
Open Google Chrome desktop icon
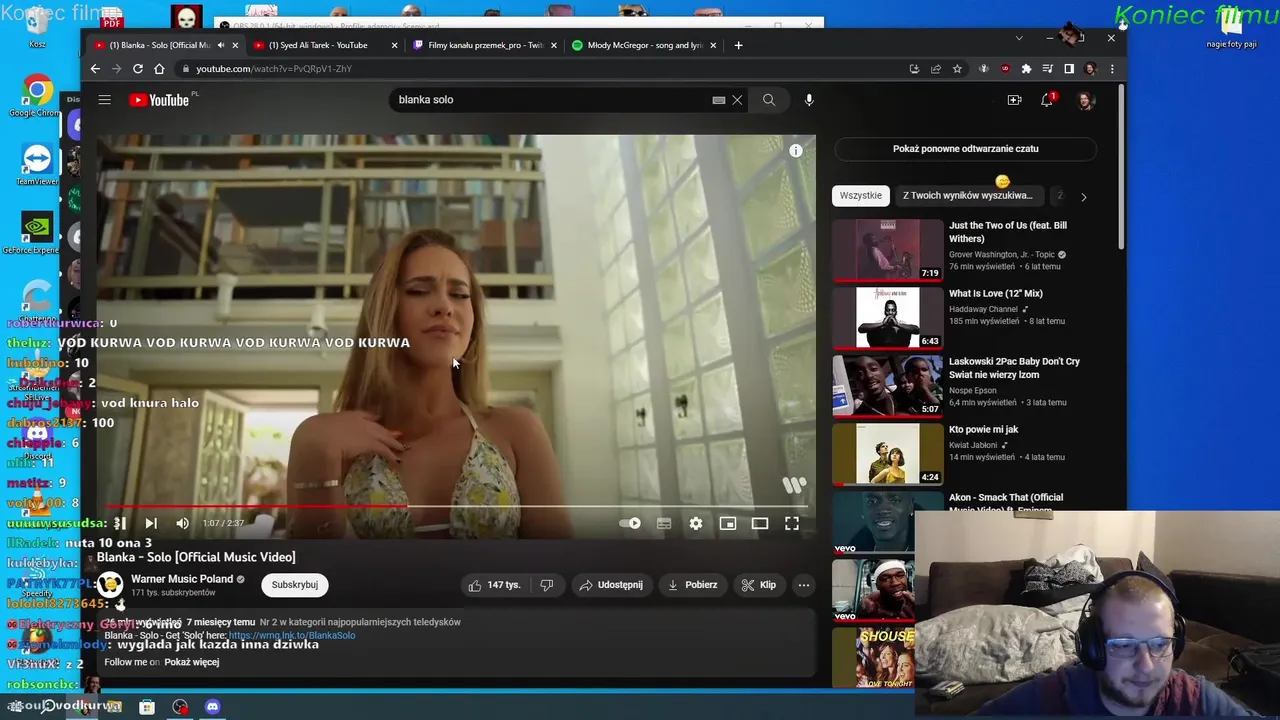[36, 97]
